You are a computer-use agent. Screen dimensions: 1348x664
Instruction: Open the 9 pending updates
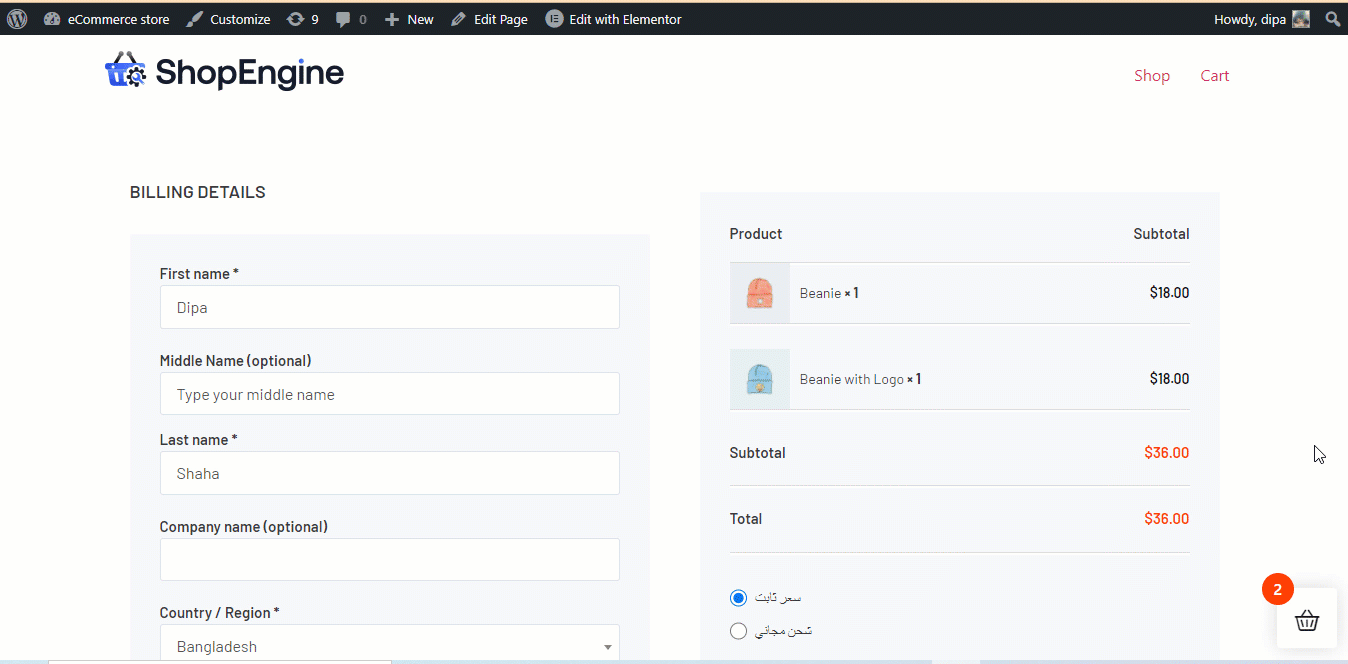(303, 19)
